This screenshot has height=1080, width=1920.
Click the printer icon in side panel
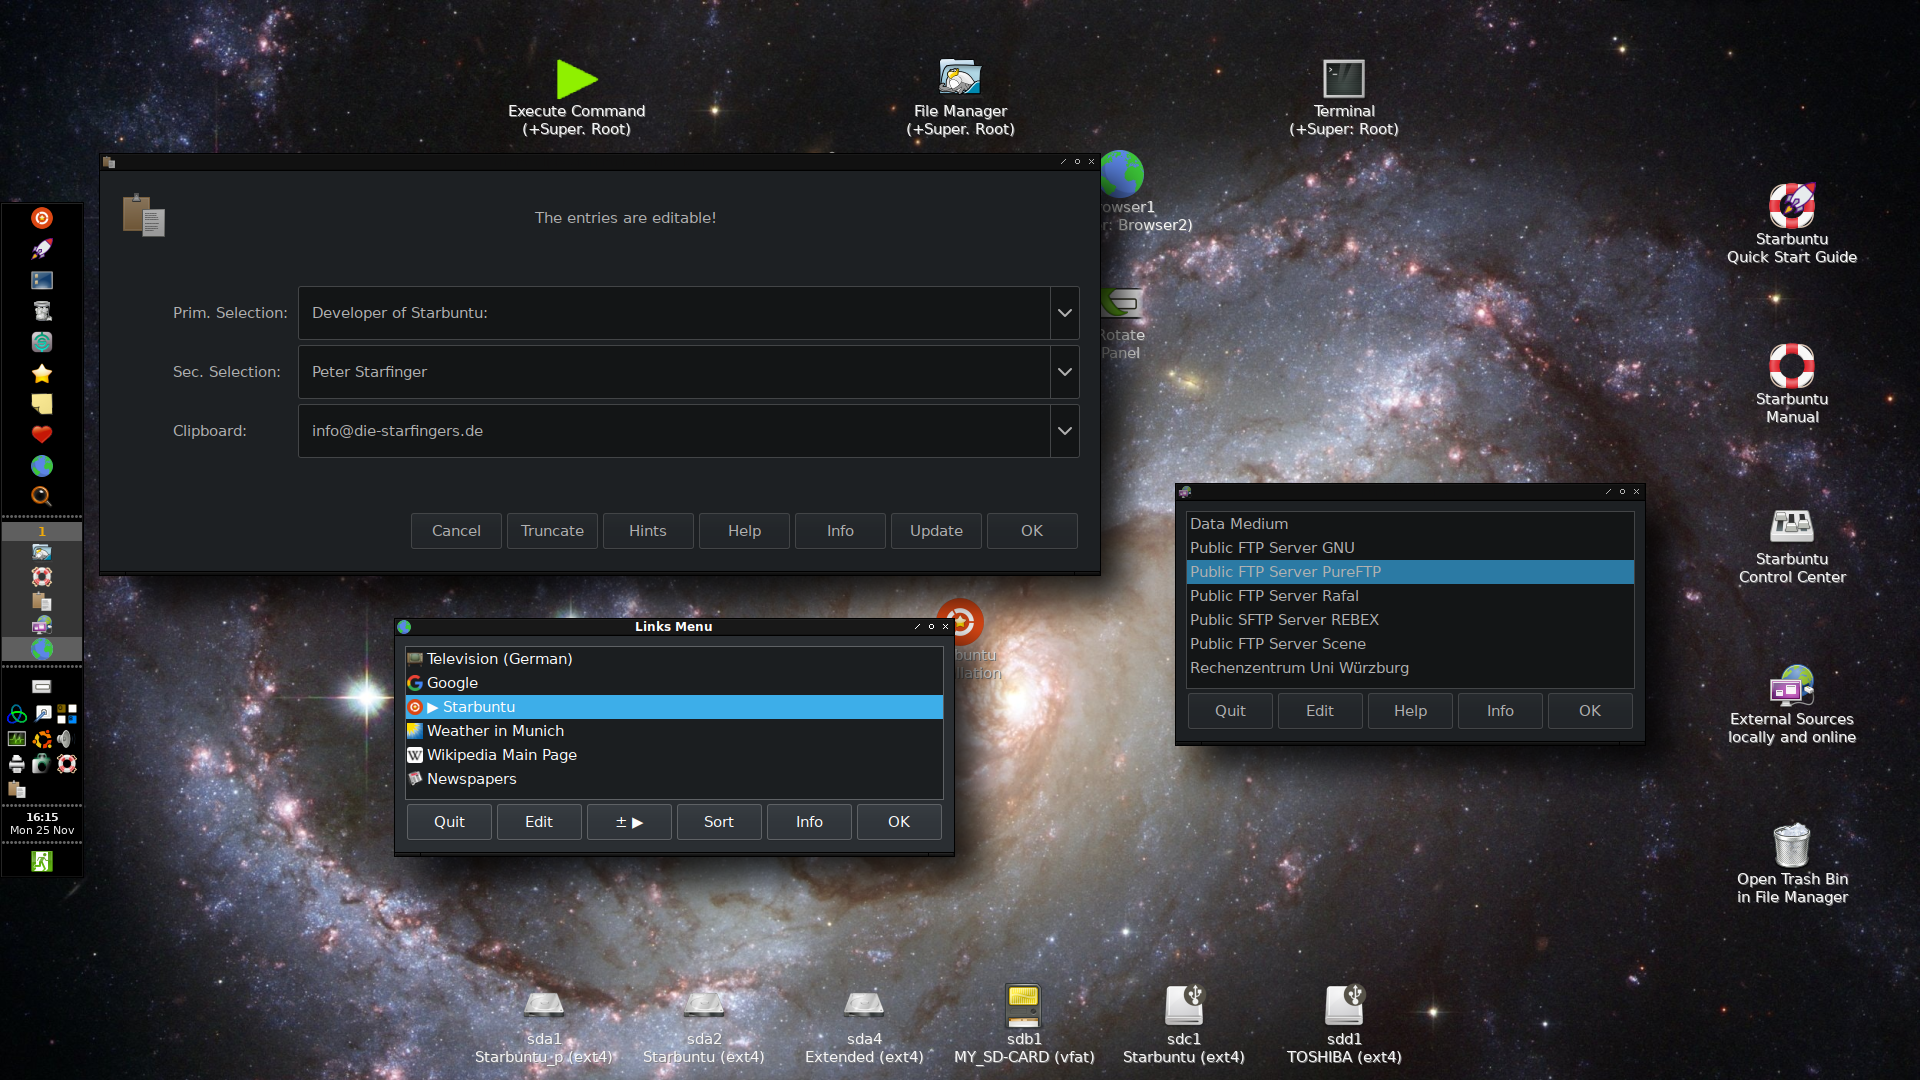coord(17,764)
